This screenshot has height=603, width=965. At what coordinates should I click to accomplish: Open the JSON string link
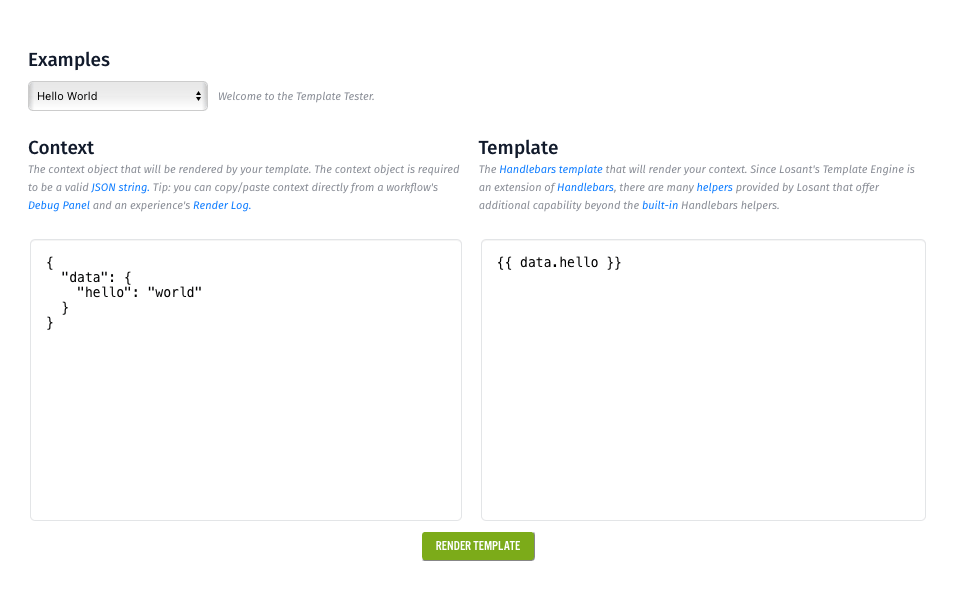[120, 187]
